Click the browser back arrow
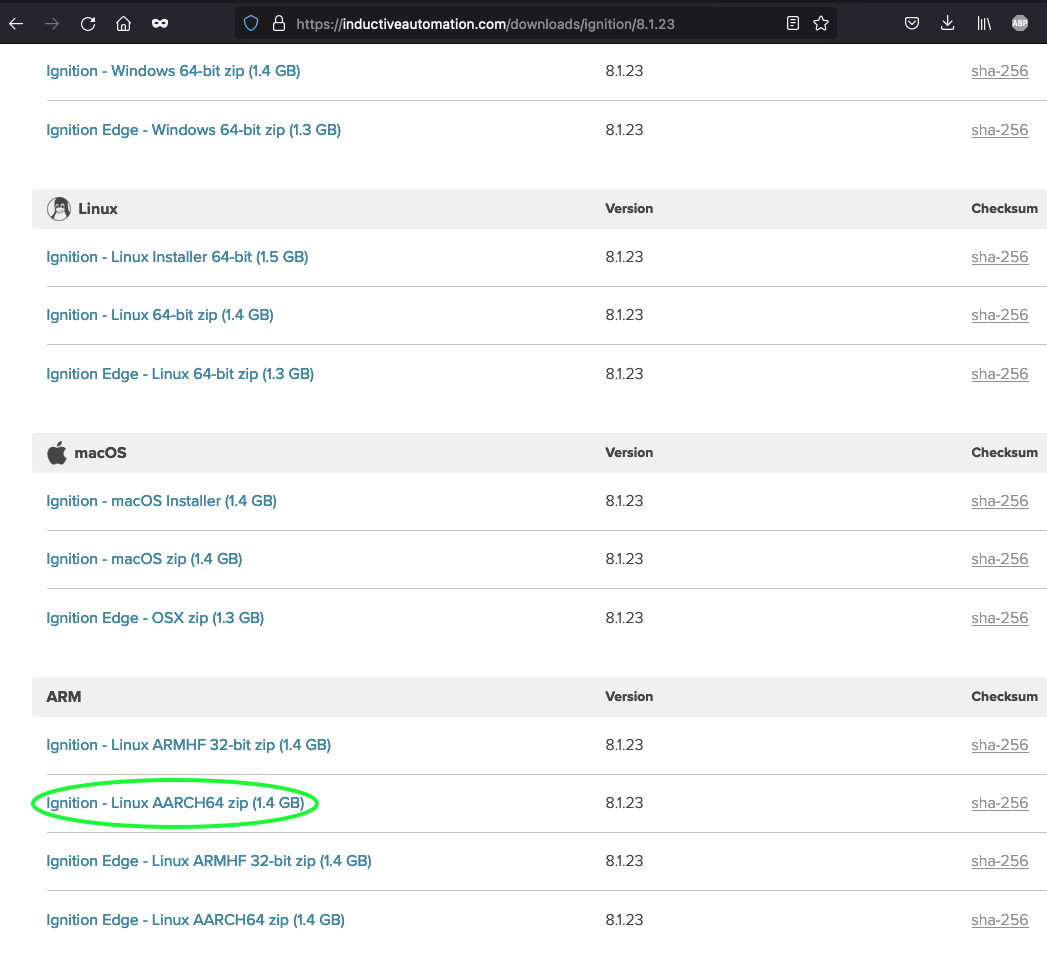Image resolution: width=1047 pixels, height=959 pixels. pyautogui.click(x=16, y=24)
